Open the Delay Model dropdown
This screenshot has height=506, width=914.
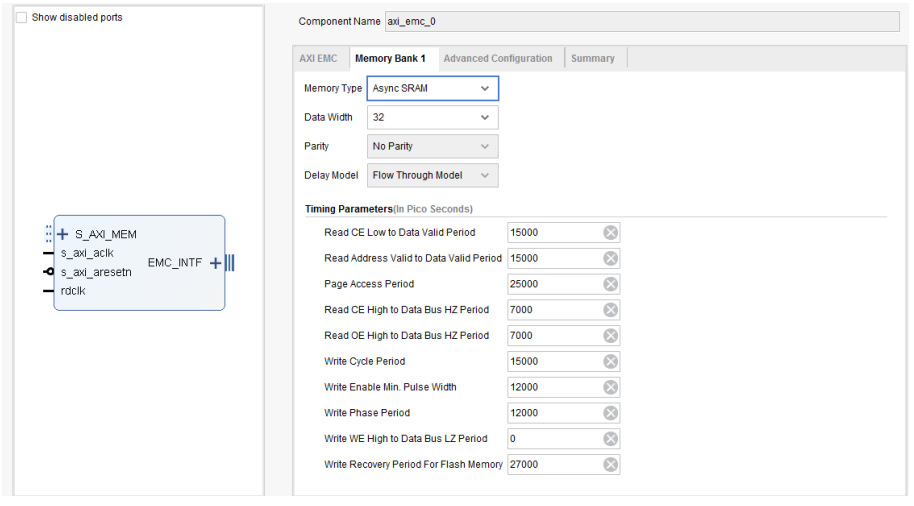[x=432, y=176]
